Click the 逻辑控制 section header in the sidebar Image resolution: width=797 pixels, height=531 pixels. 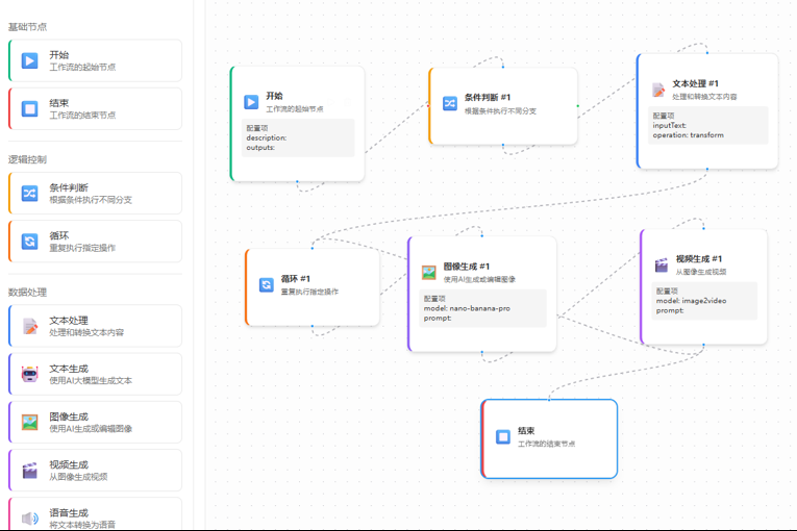pos(28,159)
